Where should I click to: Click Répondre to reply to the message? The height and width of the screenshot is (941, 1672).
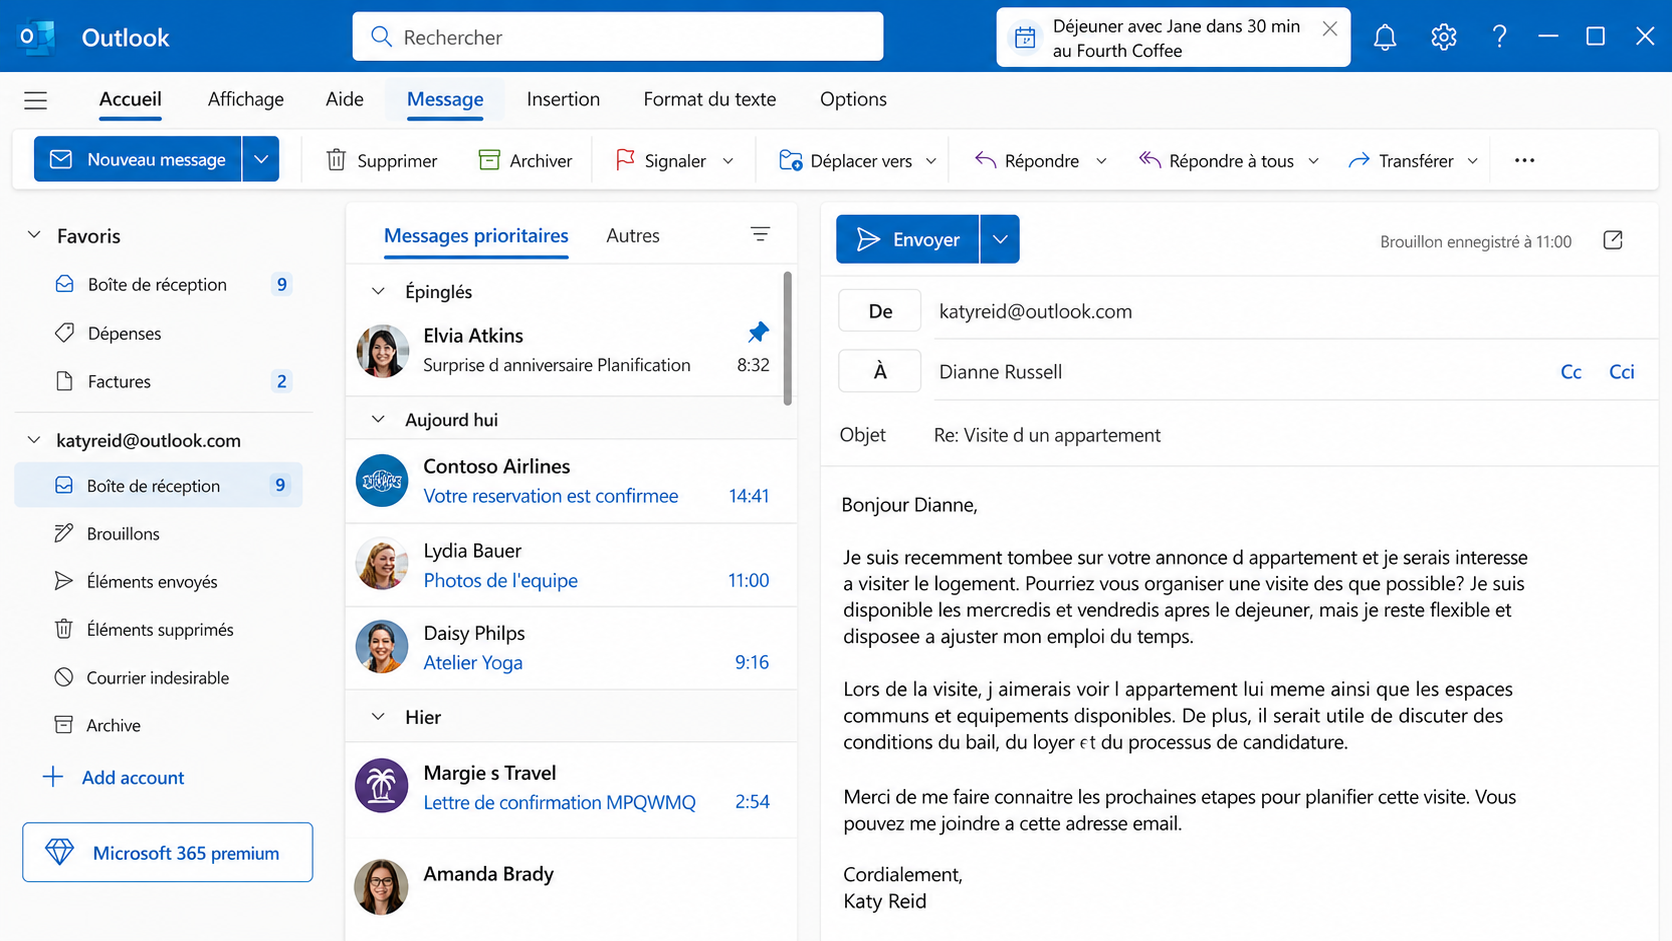[1027, 160]
